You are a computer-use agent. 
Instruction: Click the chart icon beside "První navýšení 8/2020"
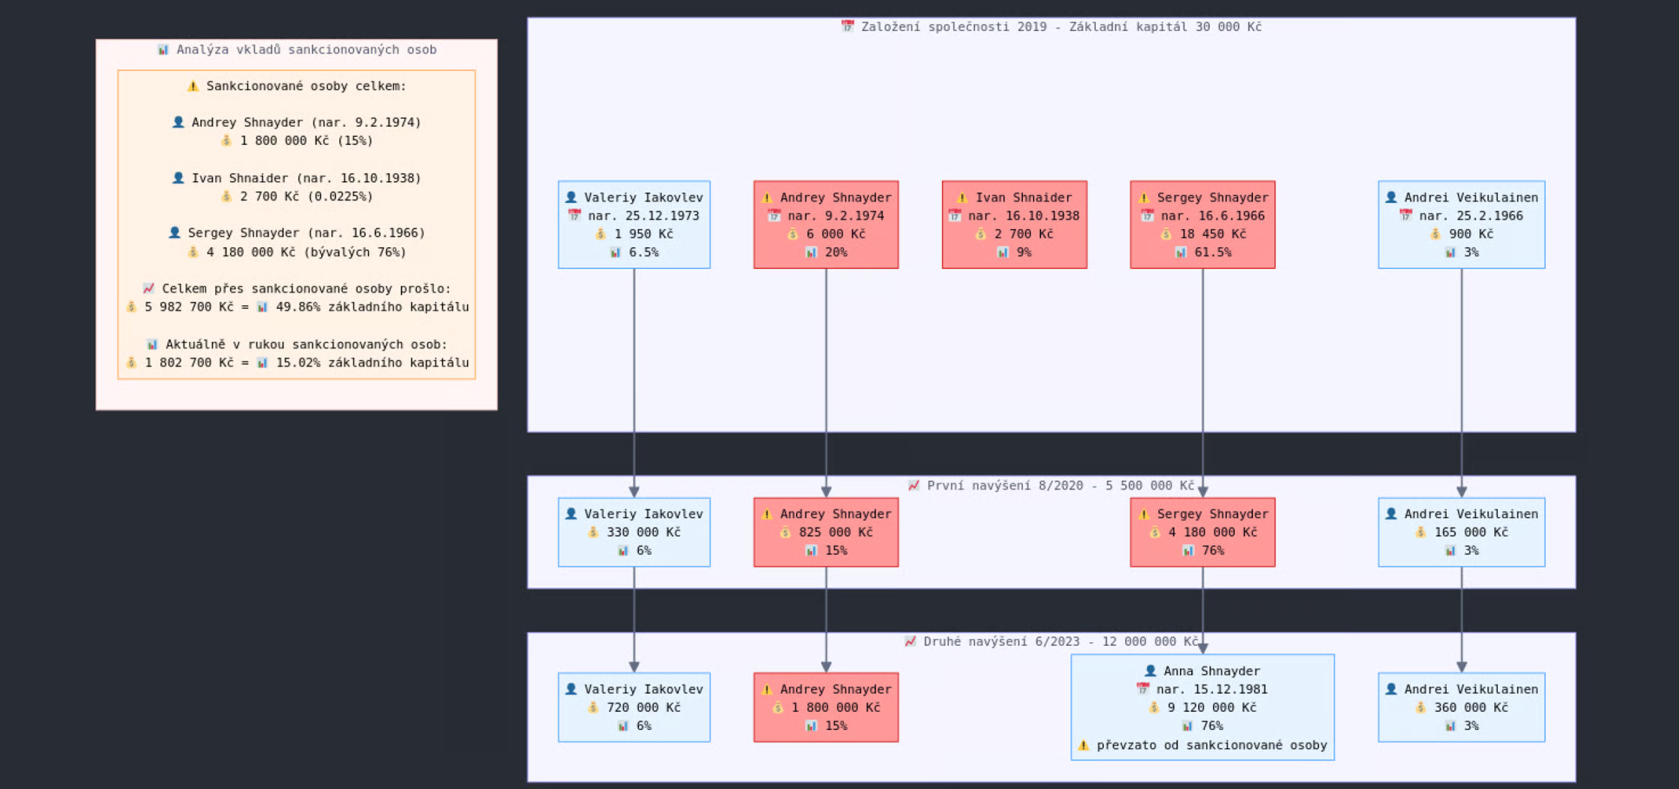coord(913,486)
